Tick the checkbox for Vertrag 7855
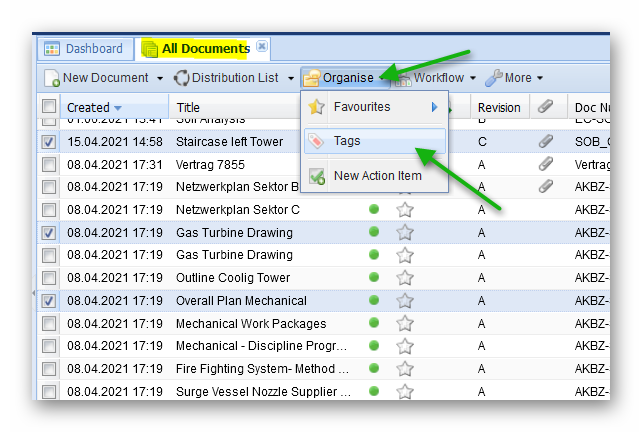 pos(49,164)
